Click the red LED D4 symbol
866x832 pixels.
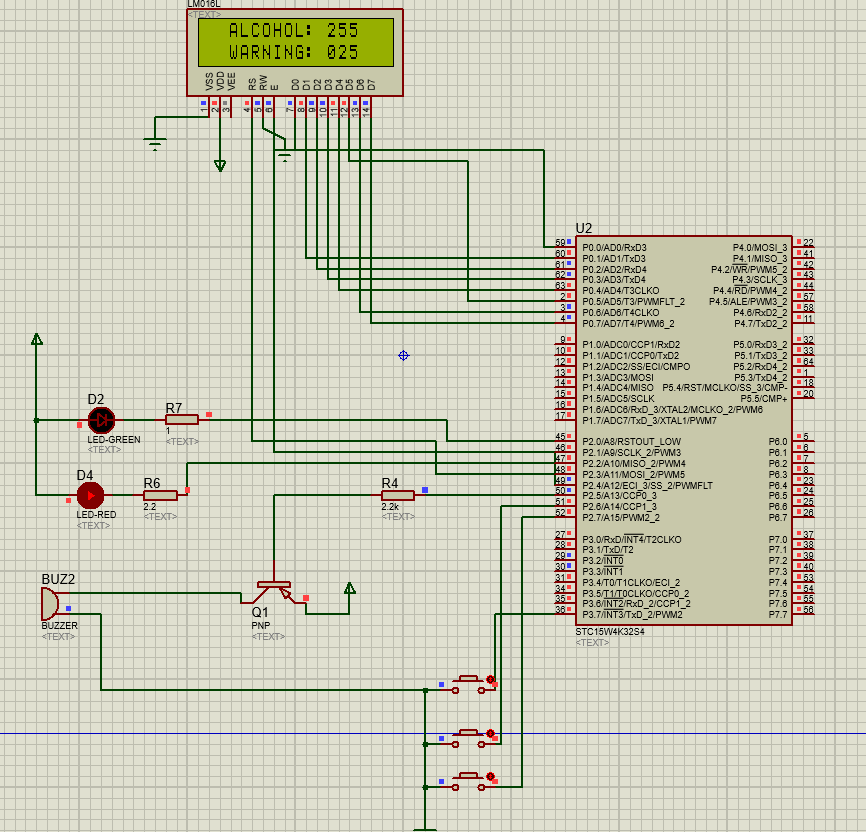point(91,496)
